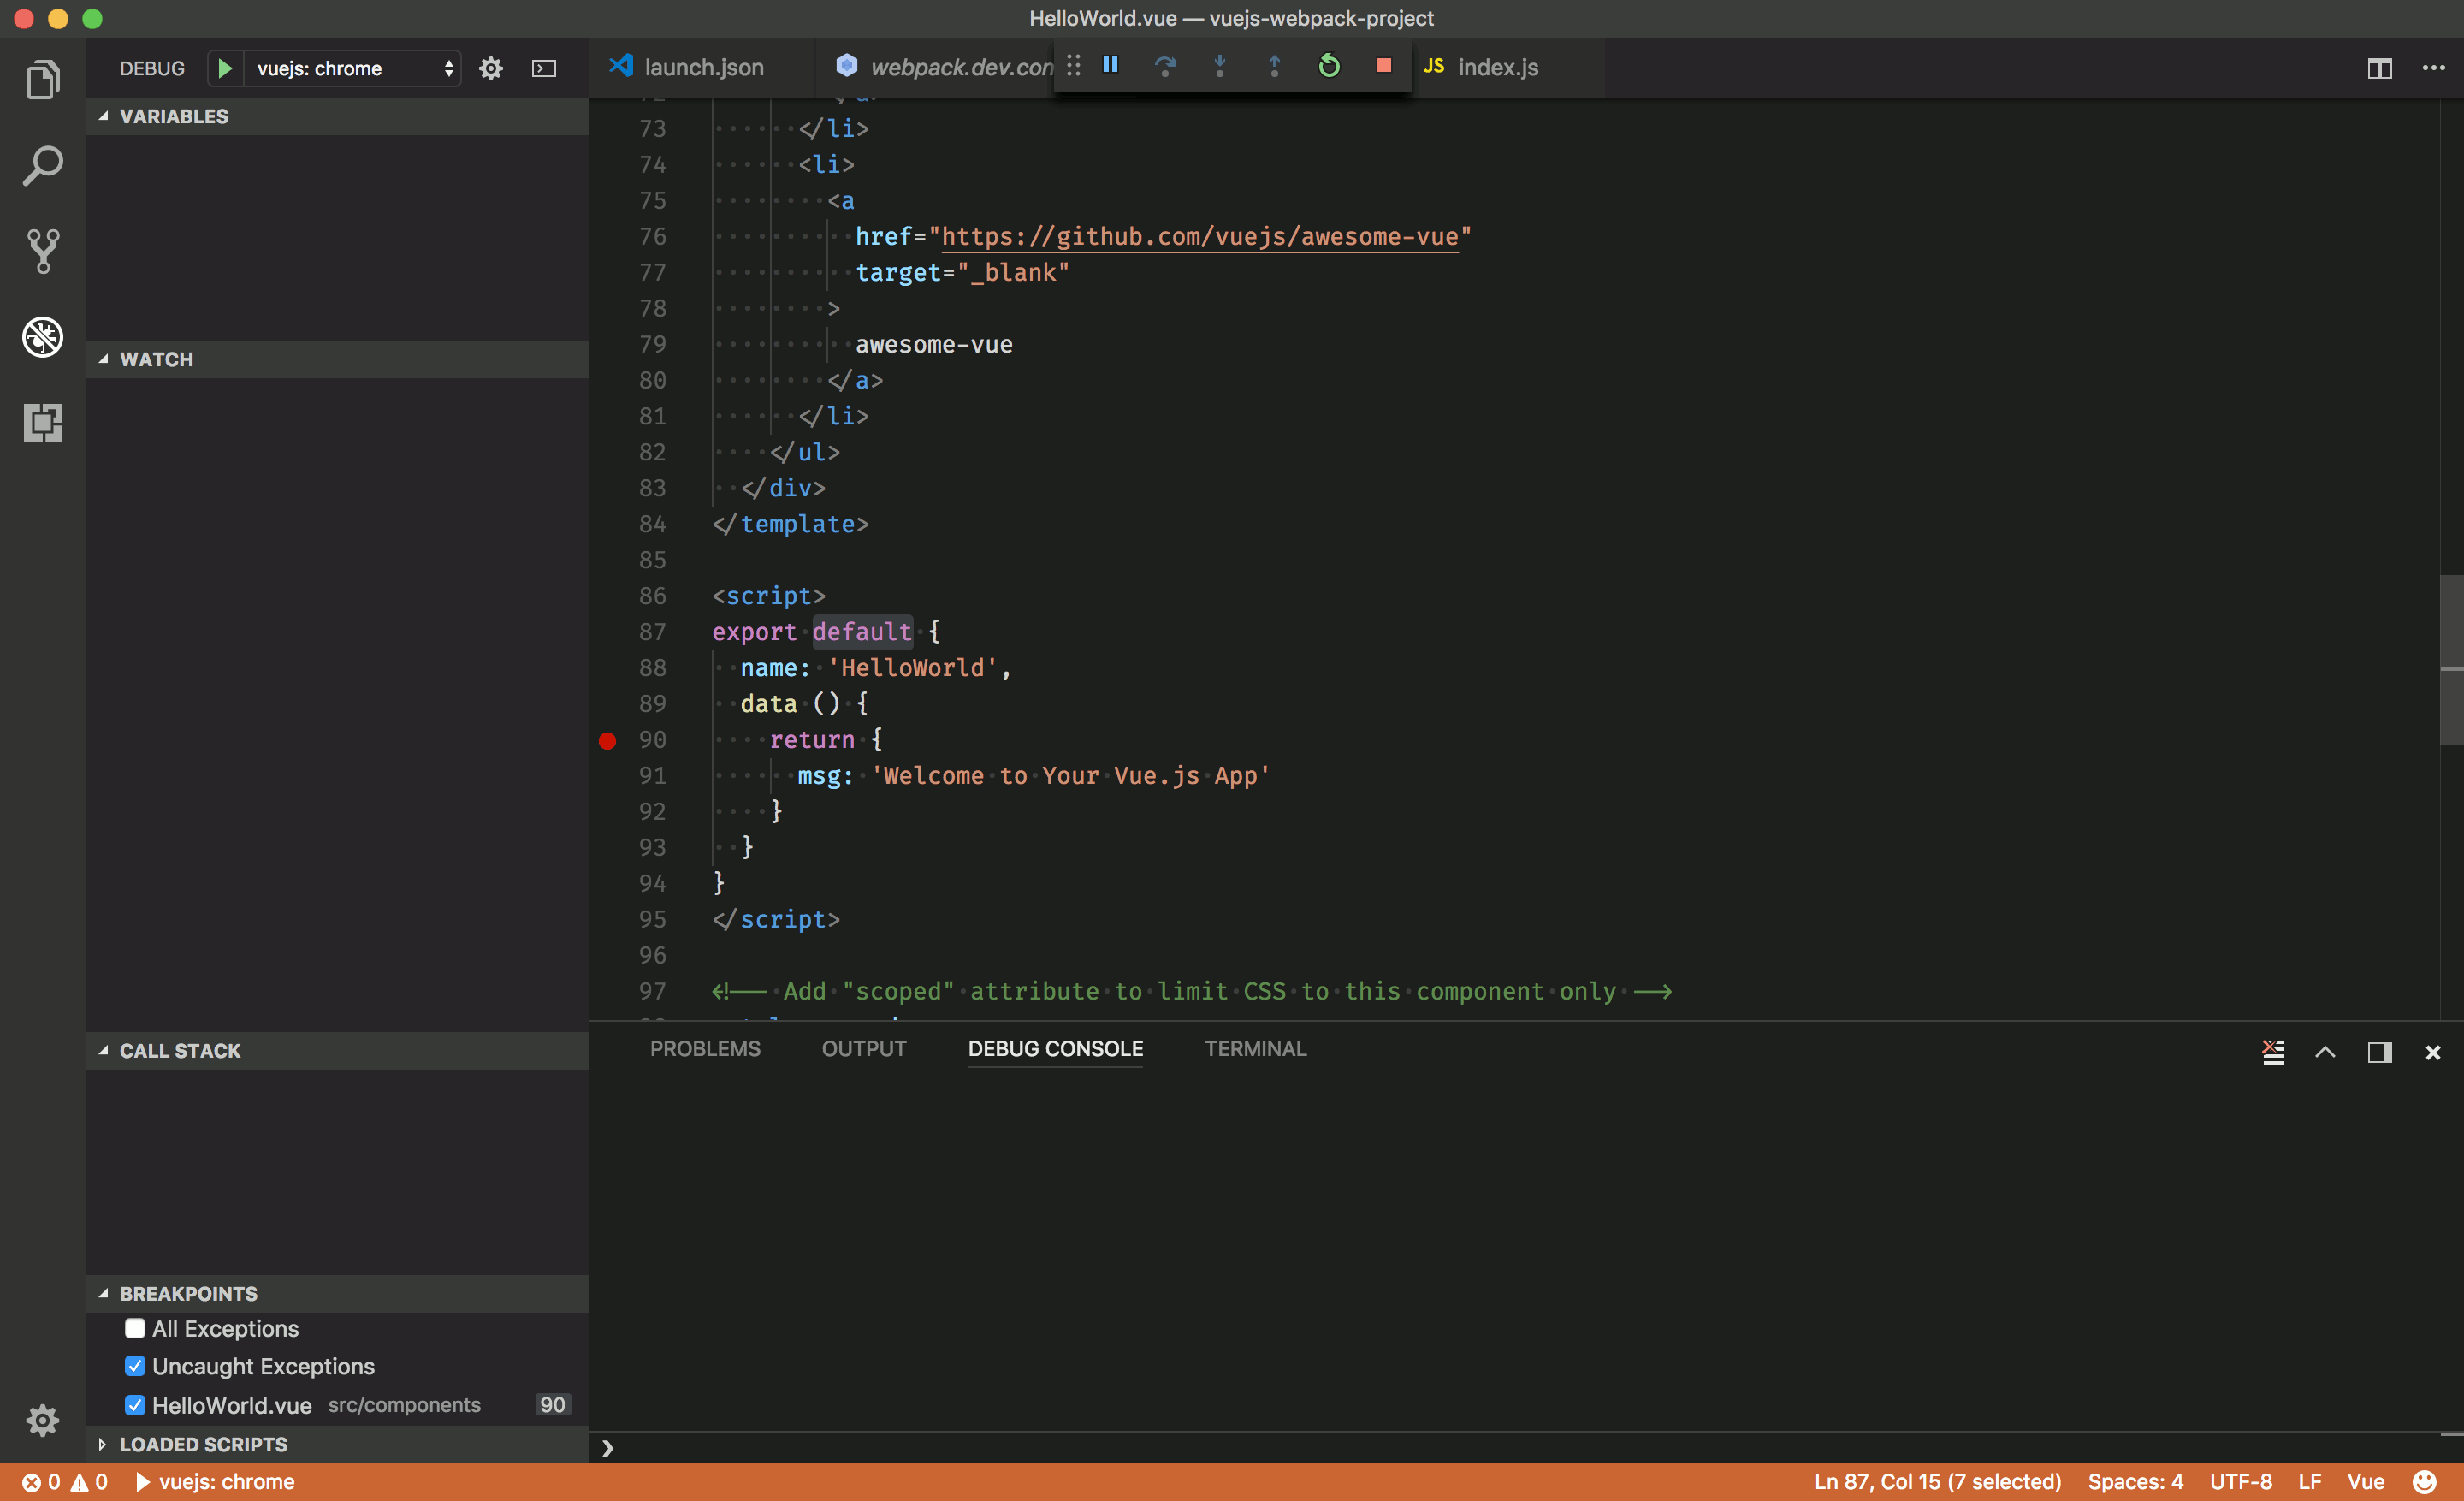Screen dimensions: 2464x1501
Task: Click the search sidebar icon
Action: (42, 162)
